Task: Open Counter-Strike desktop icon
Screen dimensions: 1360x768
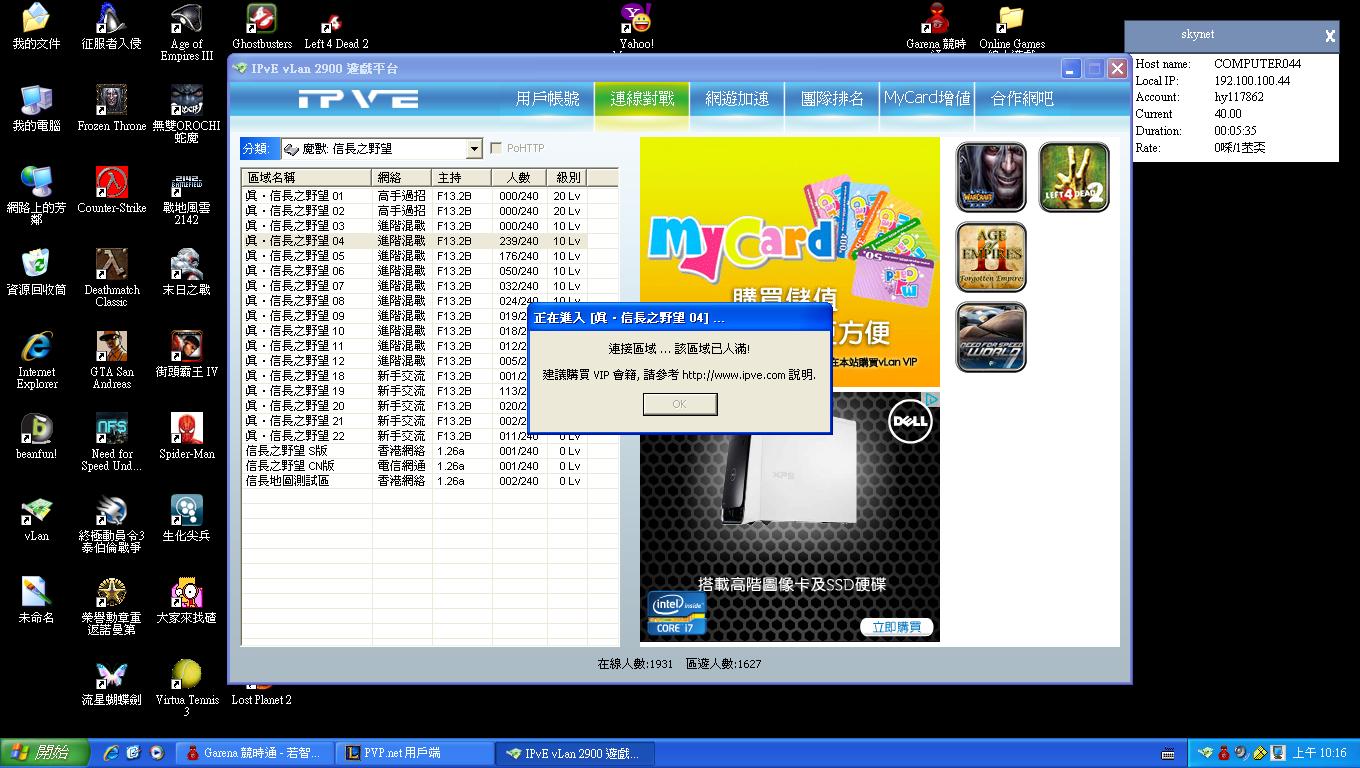Action: point(111,190)
